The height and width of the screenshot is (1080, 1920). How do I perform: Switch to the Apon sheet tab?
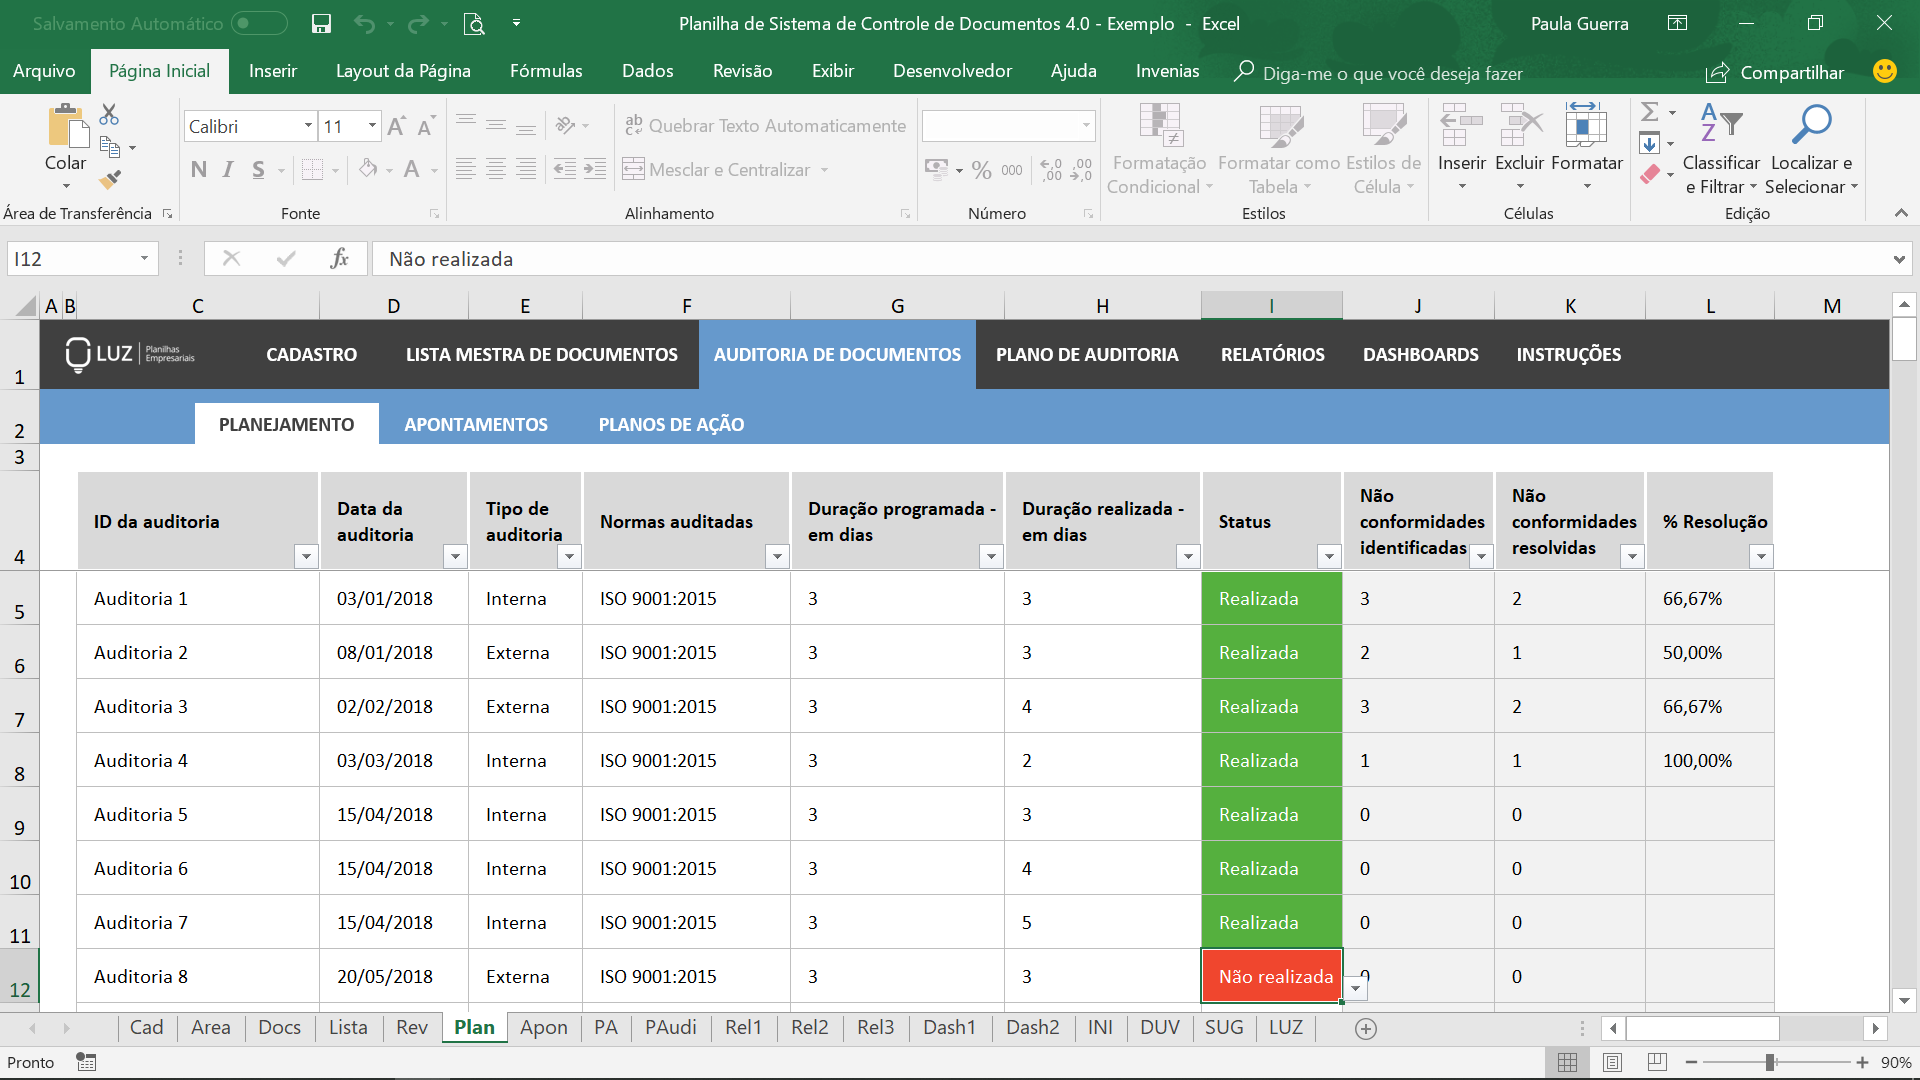pos(543,1027)
